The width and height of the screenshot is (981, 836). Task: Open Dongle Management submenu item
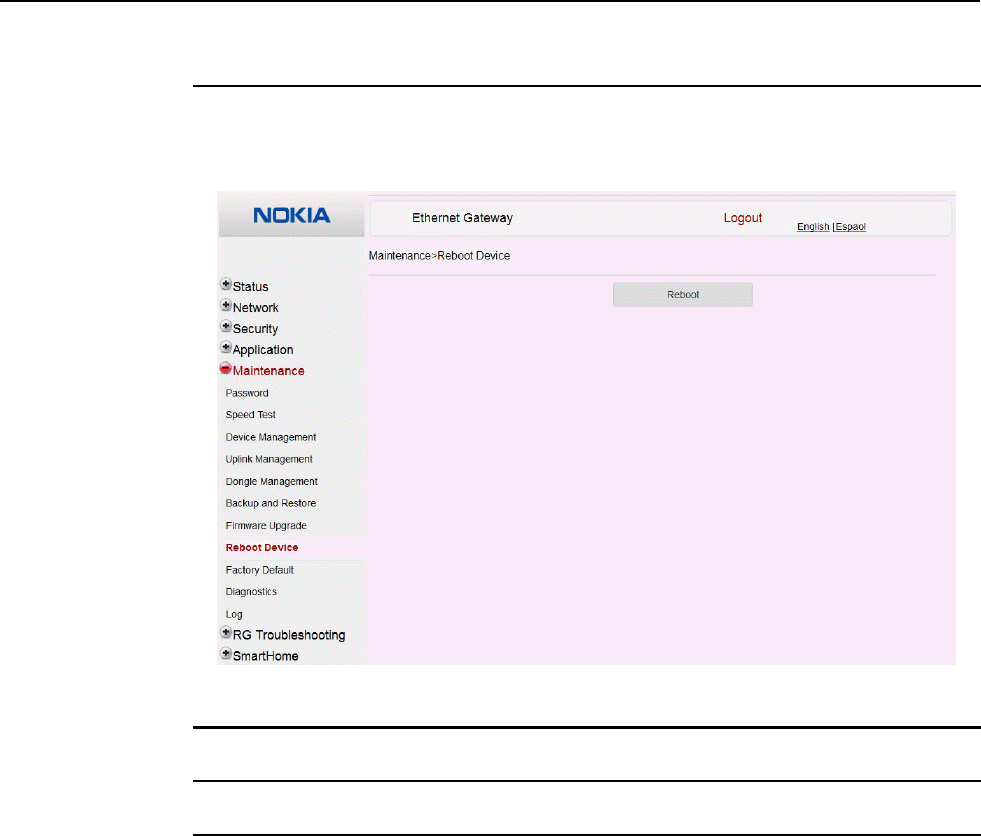272,481
